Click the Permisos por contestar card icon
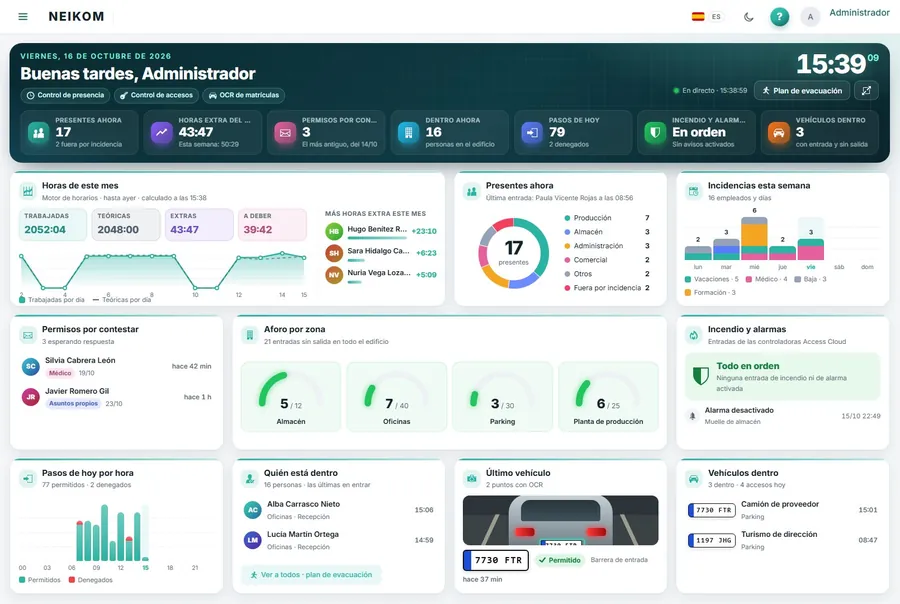Image resolution: width=900 pixels, height=604 pixels. pos(28,335)
